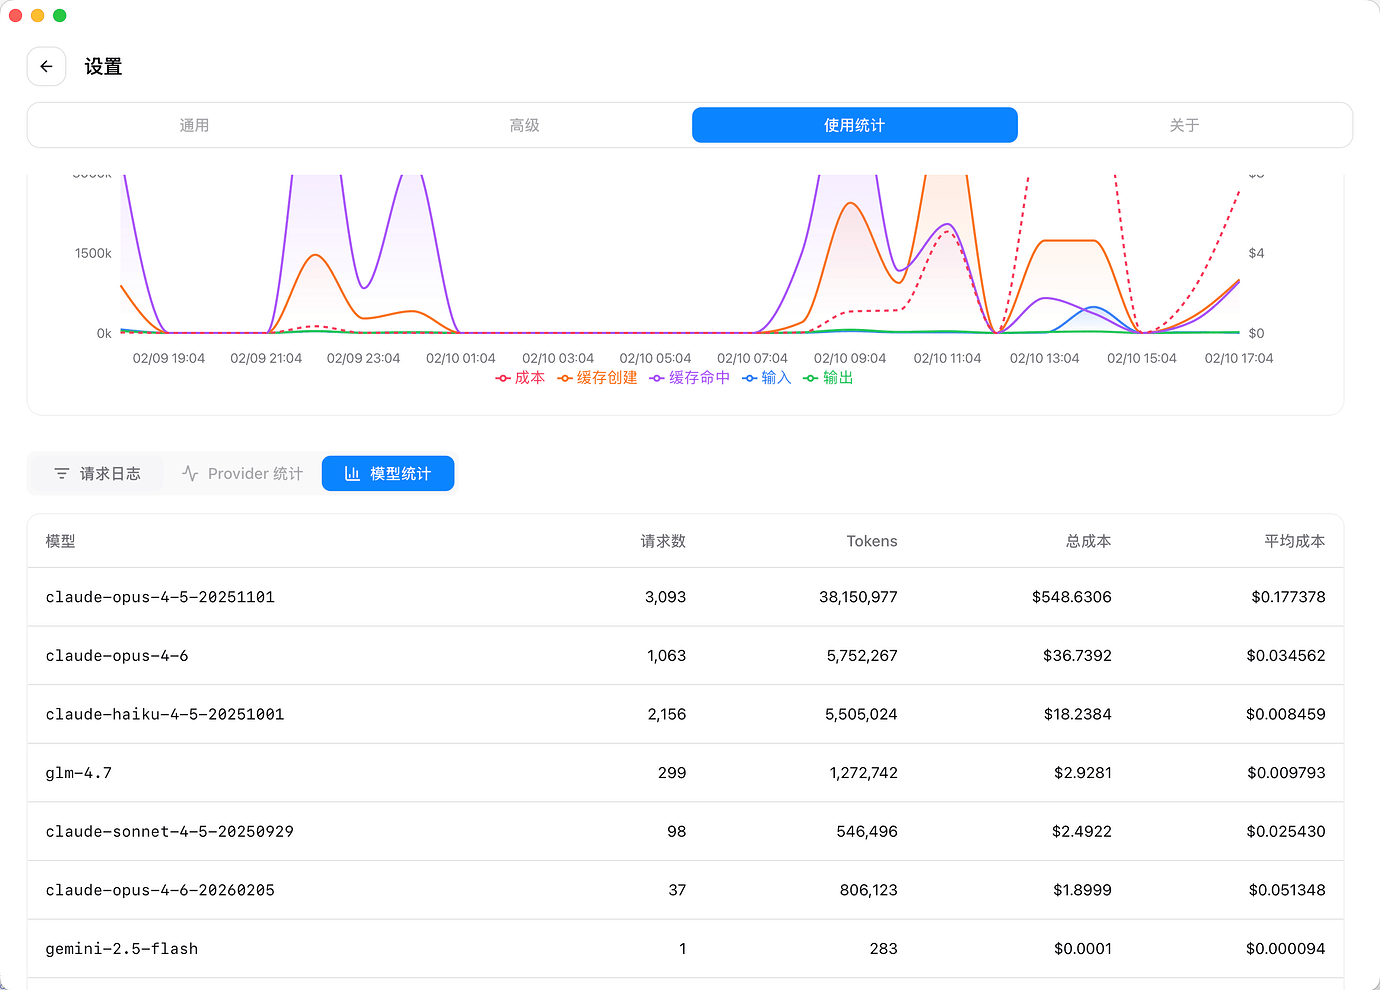1380x990 pixels.
Task: Click the 总成本 column header
Action: (x=1088, y=541)
